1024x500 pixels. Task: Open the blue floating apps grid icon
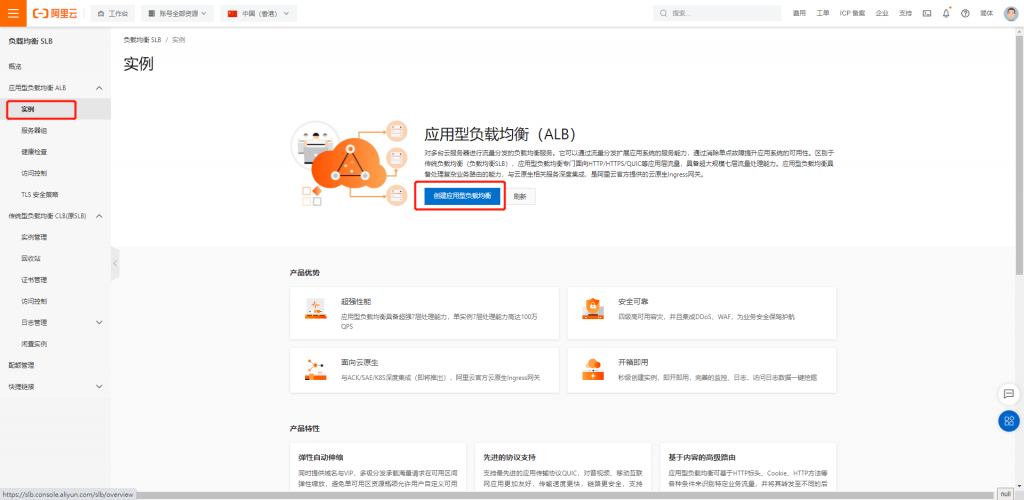click(x=1008, y=420)
